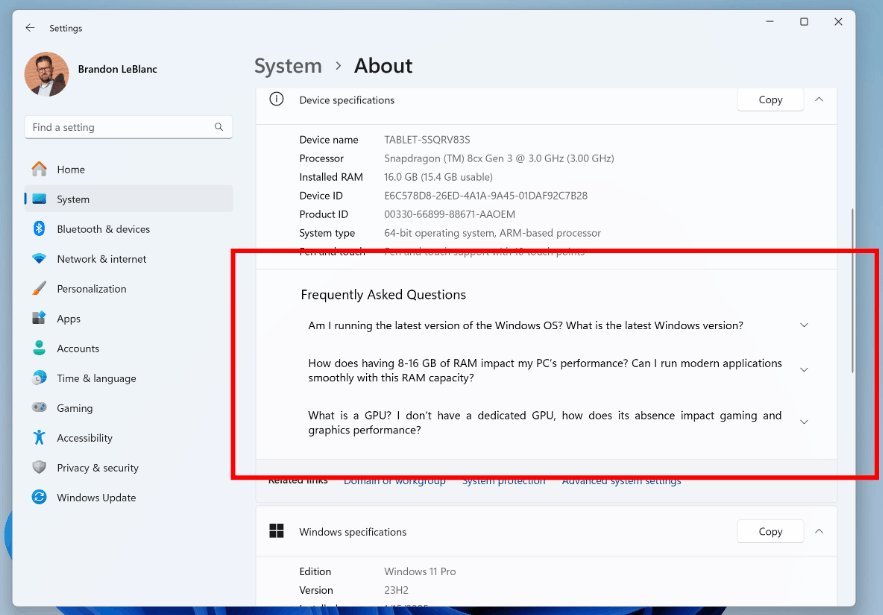Select System in the sidebar
Screen dimensions: 883x615
tap(128, 199)
